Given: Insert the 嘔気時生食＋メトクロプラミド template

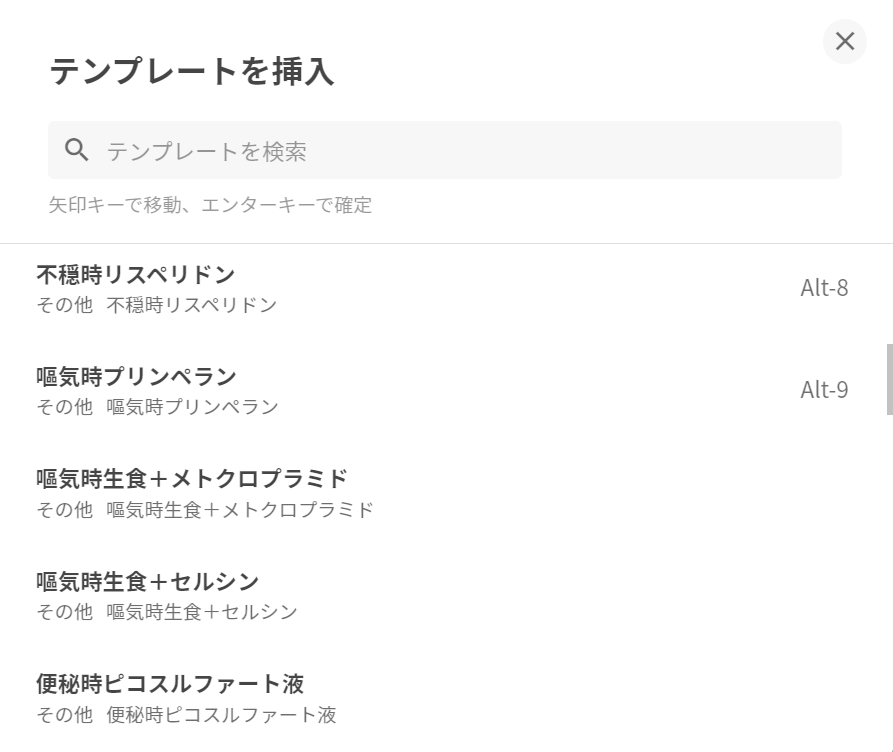Looking at the screenshot, I should coord(192,479).
